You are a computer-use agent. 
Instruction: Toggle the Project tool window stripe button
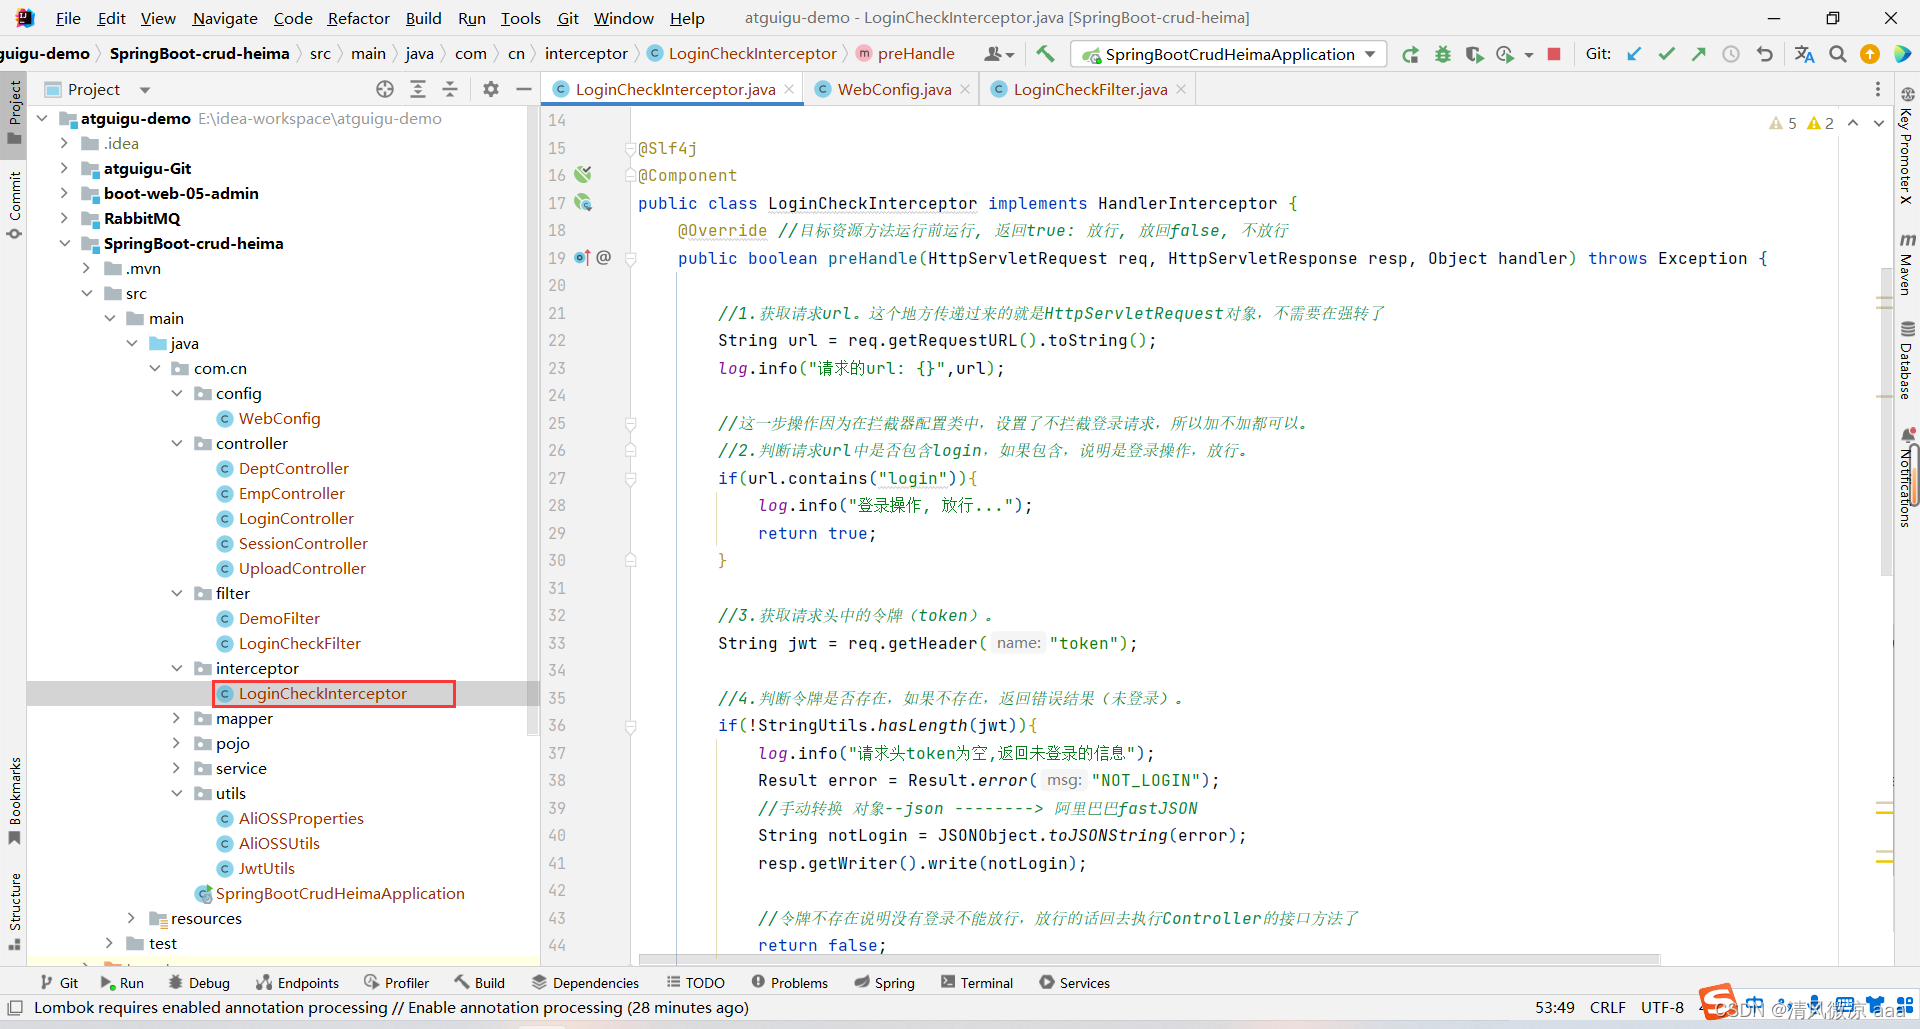(x=14, y=112)
